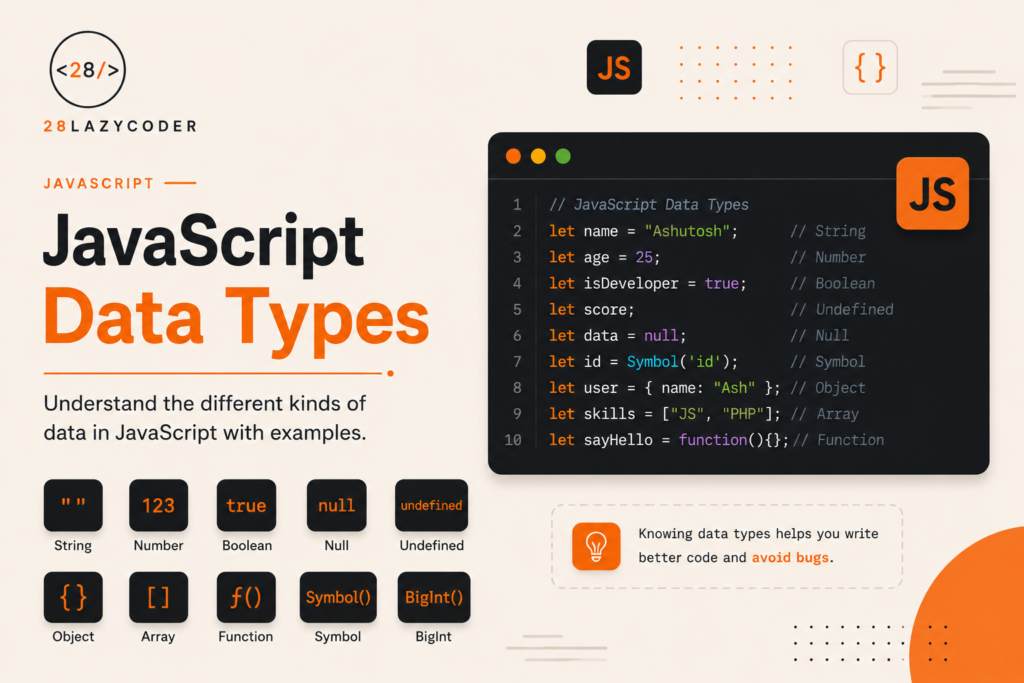Click the String quotes icon tile

(x=73, y=505)
